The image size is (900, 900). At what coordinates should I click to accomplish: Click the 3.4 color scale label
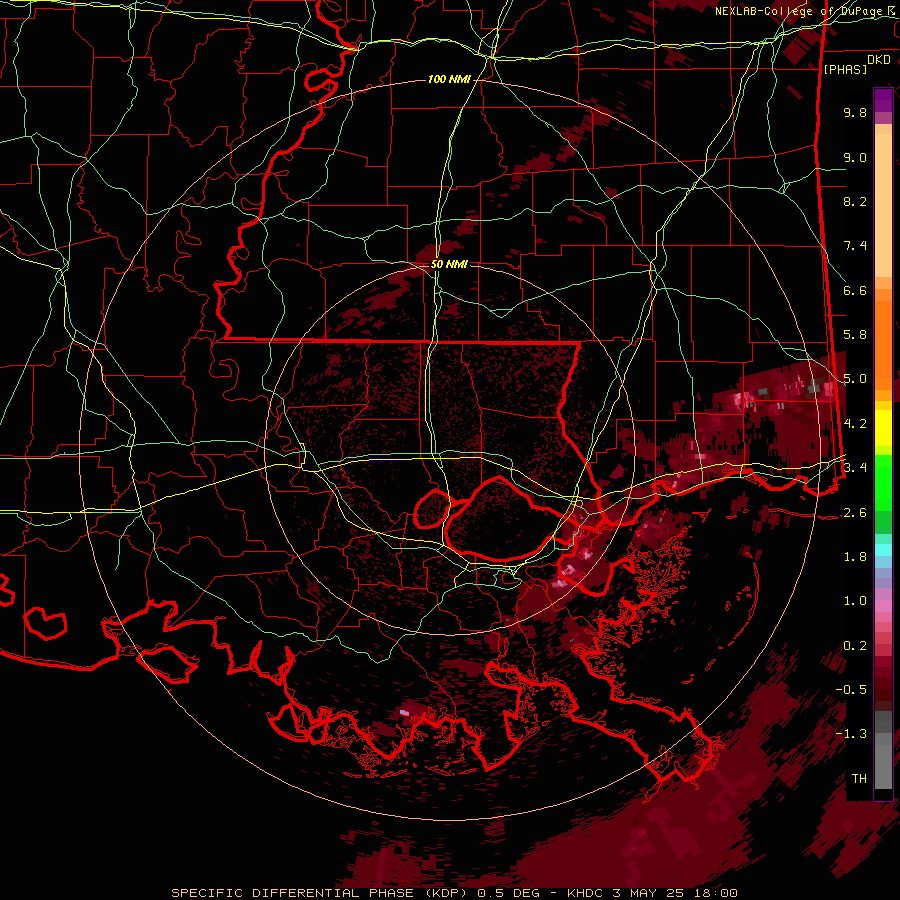[x=855, y=467]
